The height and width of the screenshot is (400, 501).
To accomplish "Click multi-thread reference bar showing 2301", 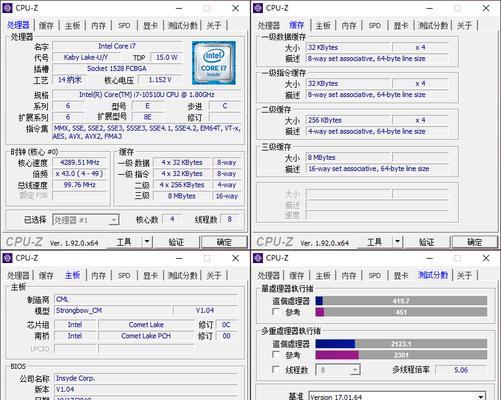I will click(401, 355).
